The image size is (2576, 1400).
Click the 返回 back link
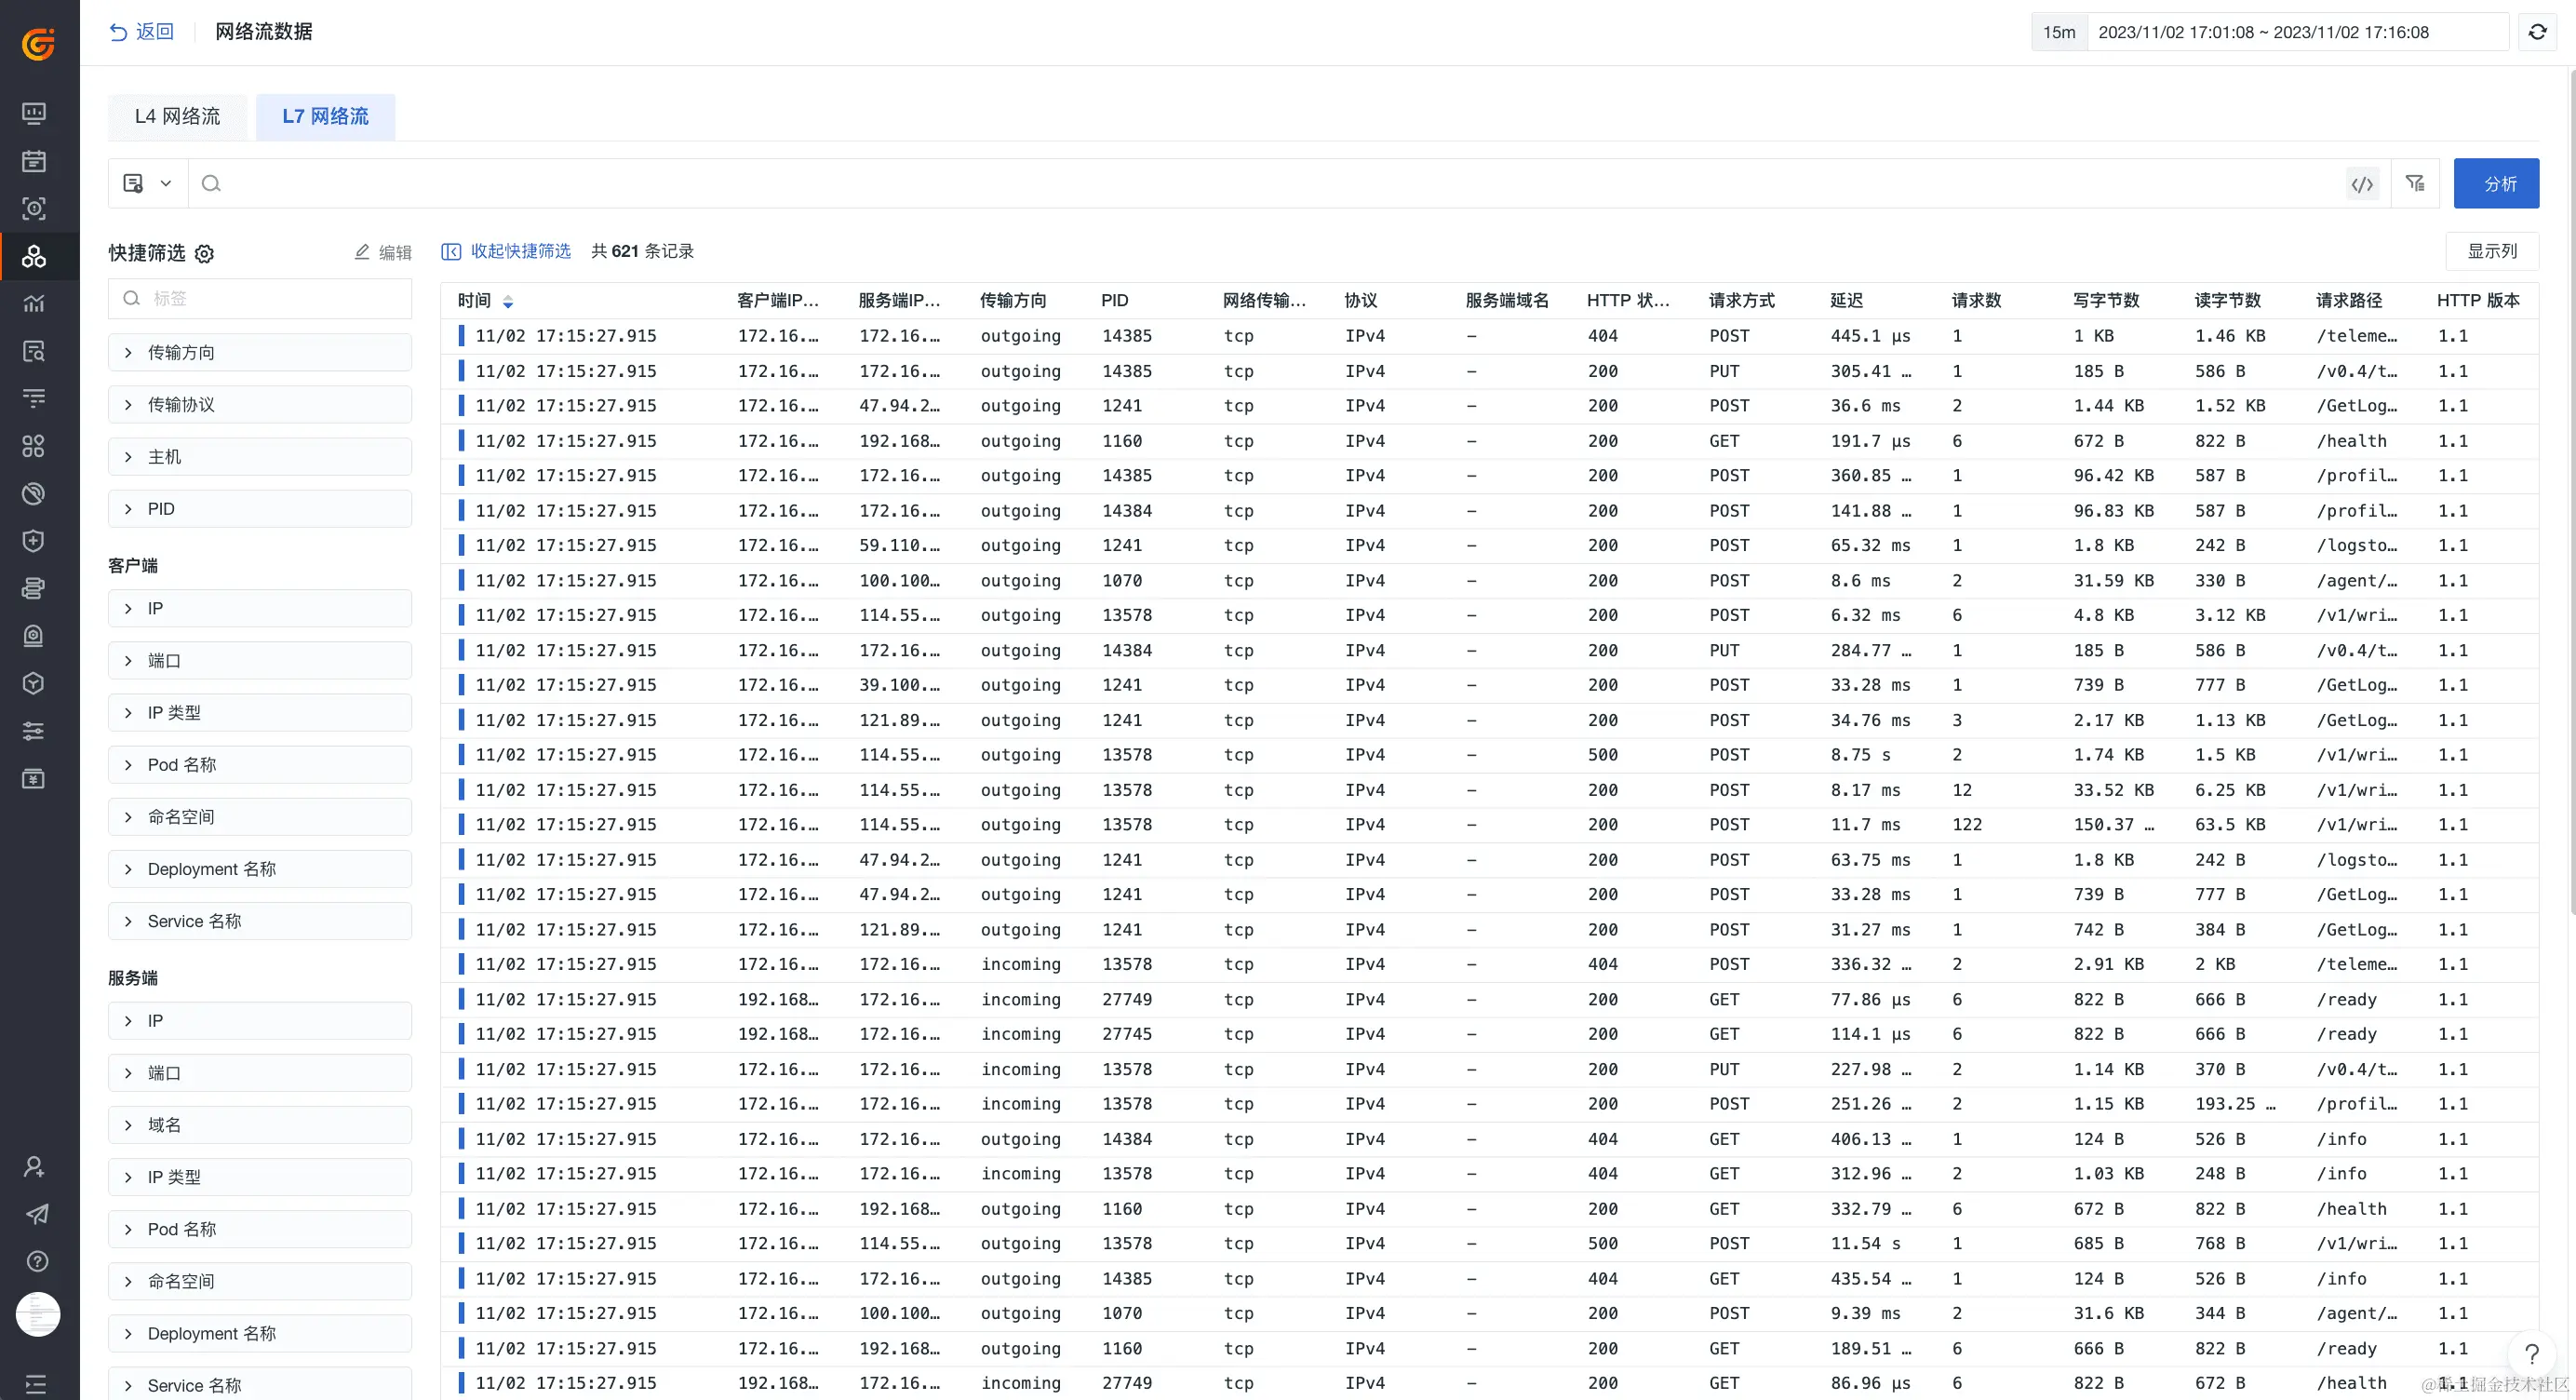[141, 32]
